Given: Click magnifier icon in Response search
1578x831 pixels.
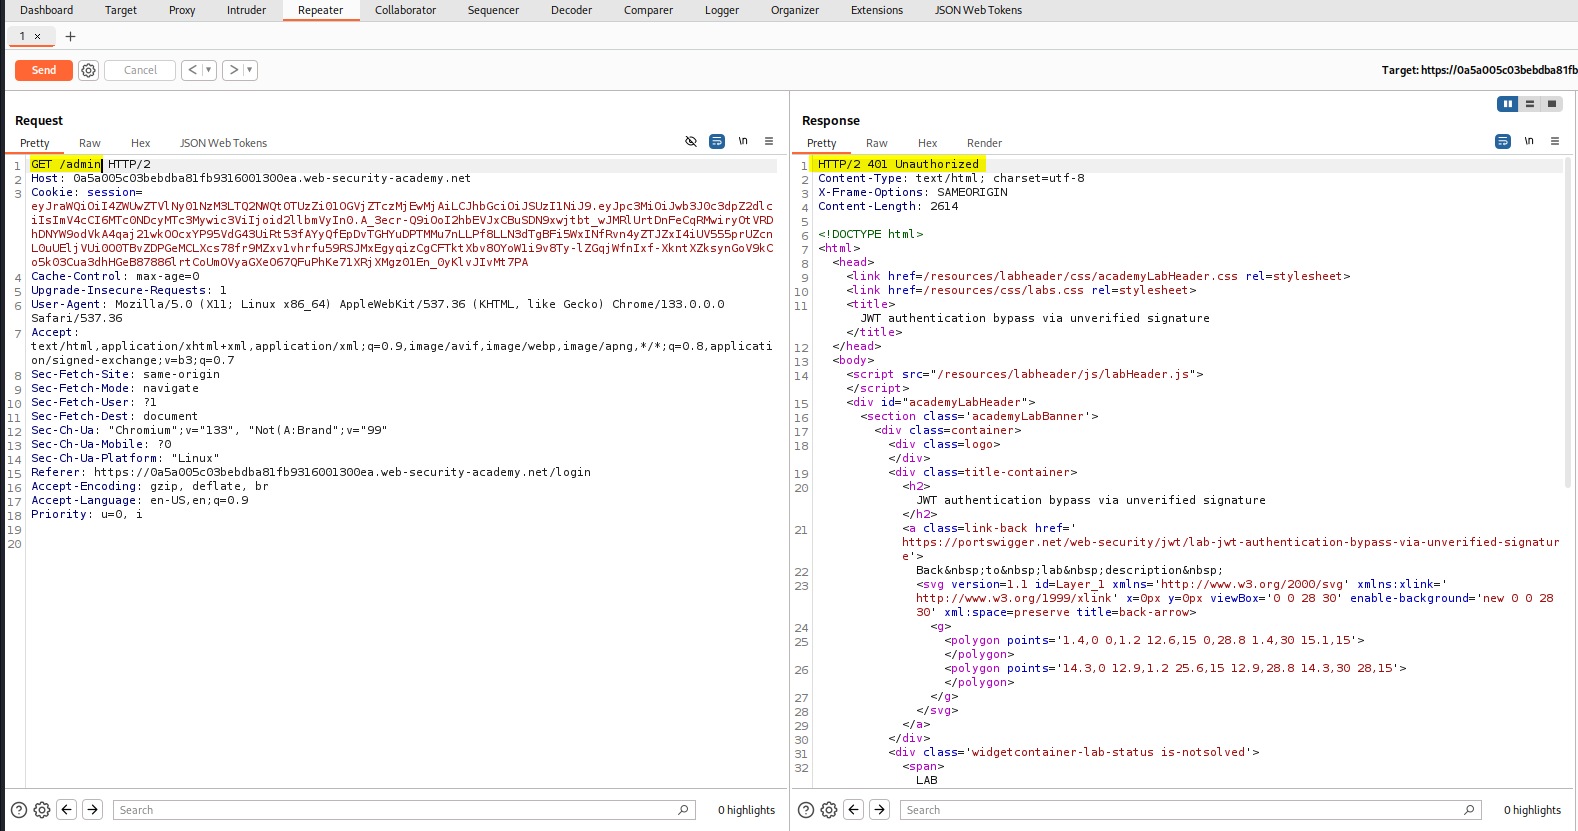Looking at the screenshot, I should click(x=1469, y=810).
